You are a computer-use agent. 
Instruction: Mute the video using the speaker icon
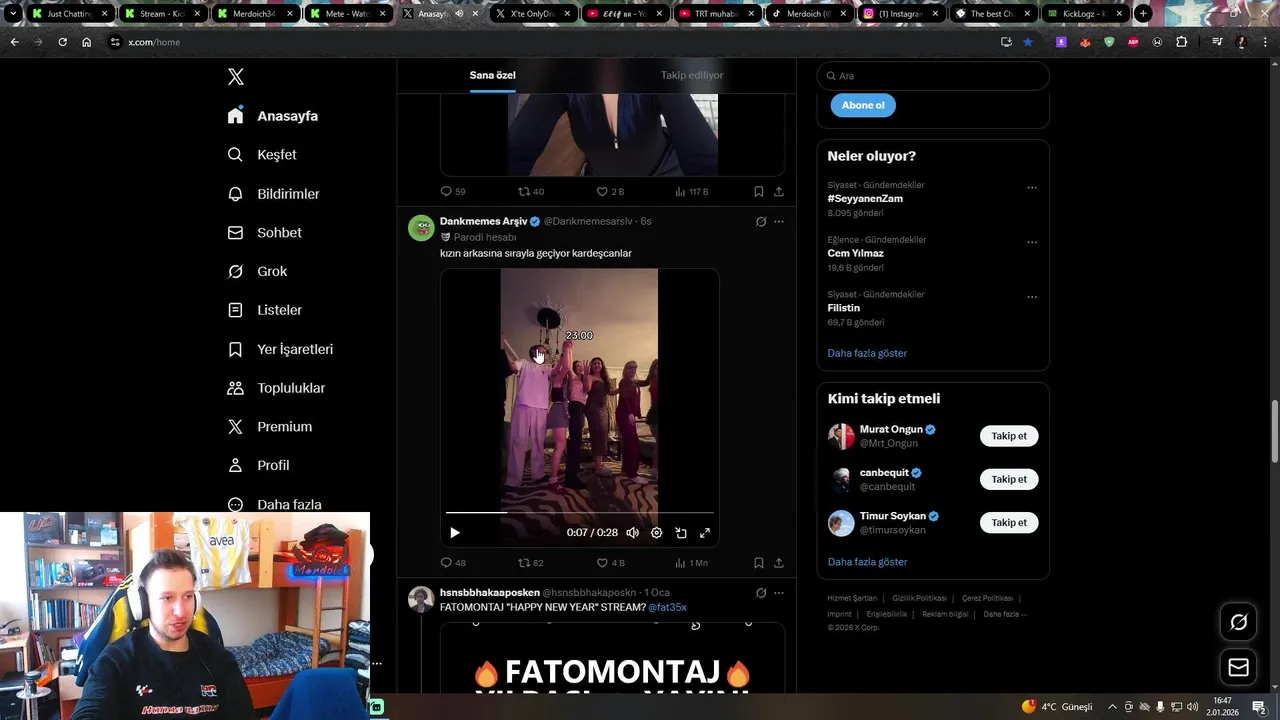[x=632, y=533]
